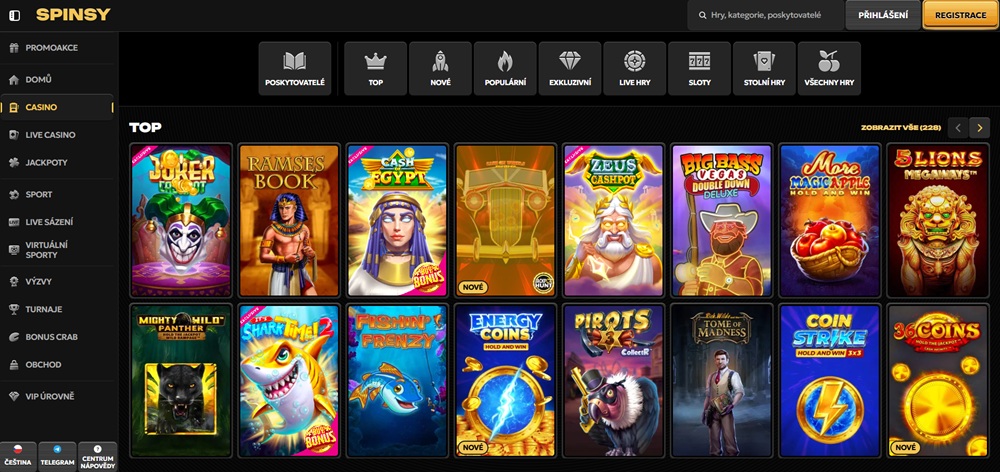
Task: Open the golden vintage car game tile
Action: point(505,221)
